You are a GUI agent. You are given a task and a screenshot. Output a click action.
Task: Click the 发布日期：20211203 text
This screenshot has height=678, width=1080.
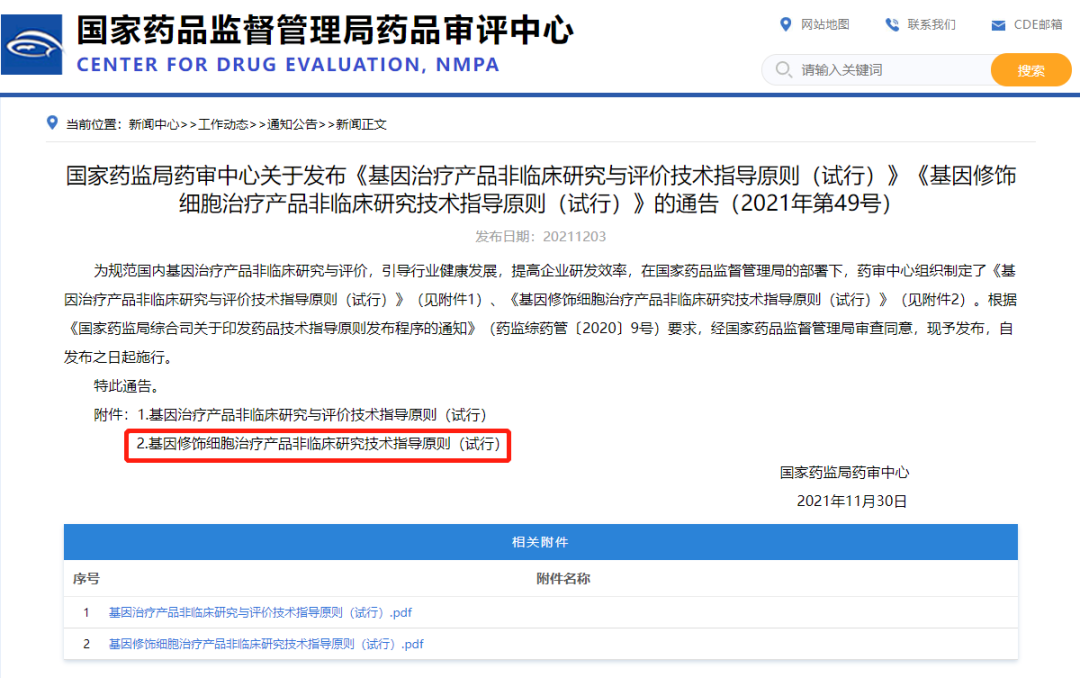[x=541, y=236]
